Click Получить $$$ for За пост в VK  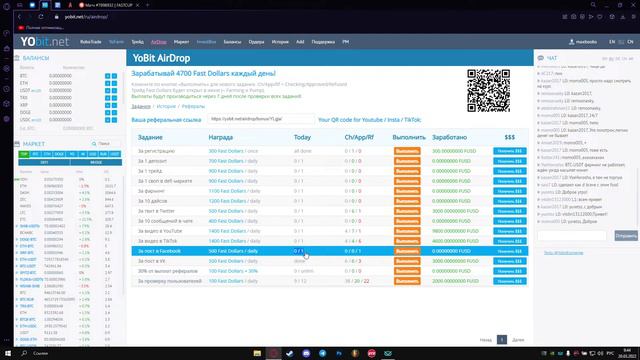(x=510, y=261)
